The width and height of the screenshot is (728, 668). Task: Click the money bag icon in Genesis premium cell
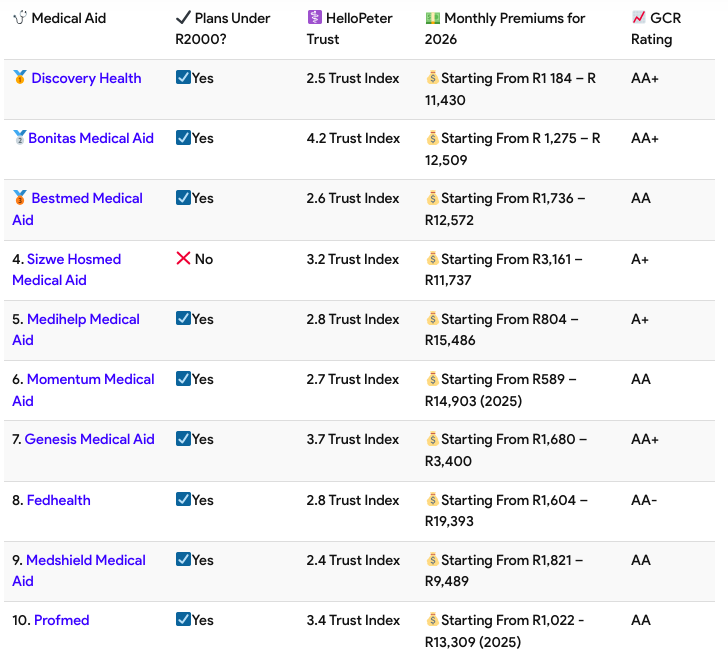pos(433,439)
